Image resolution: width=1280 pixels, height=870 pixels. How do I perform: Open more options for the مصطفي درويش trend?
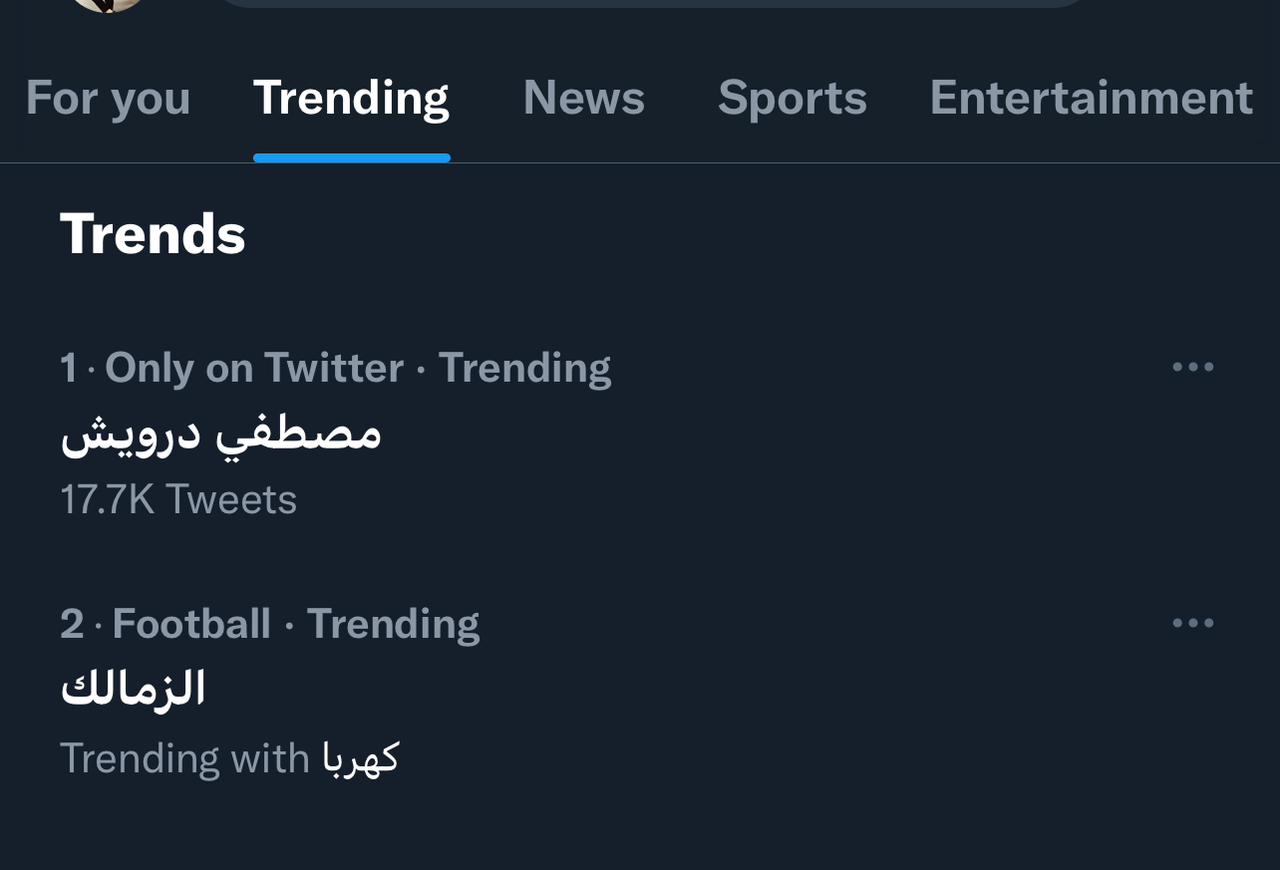point(1193,367)
